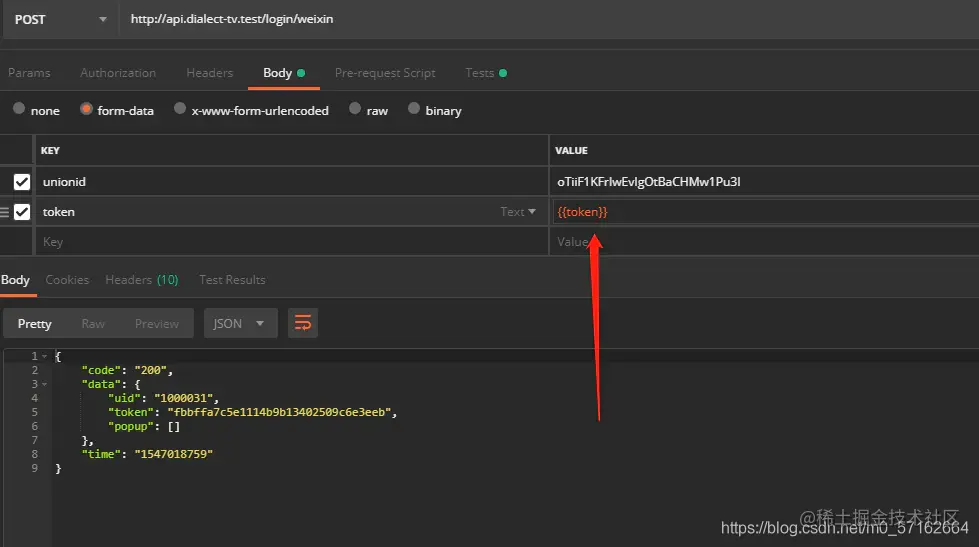Open the Pre-request Script tab

(x=385, y=73)
